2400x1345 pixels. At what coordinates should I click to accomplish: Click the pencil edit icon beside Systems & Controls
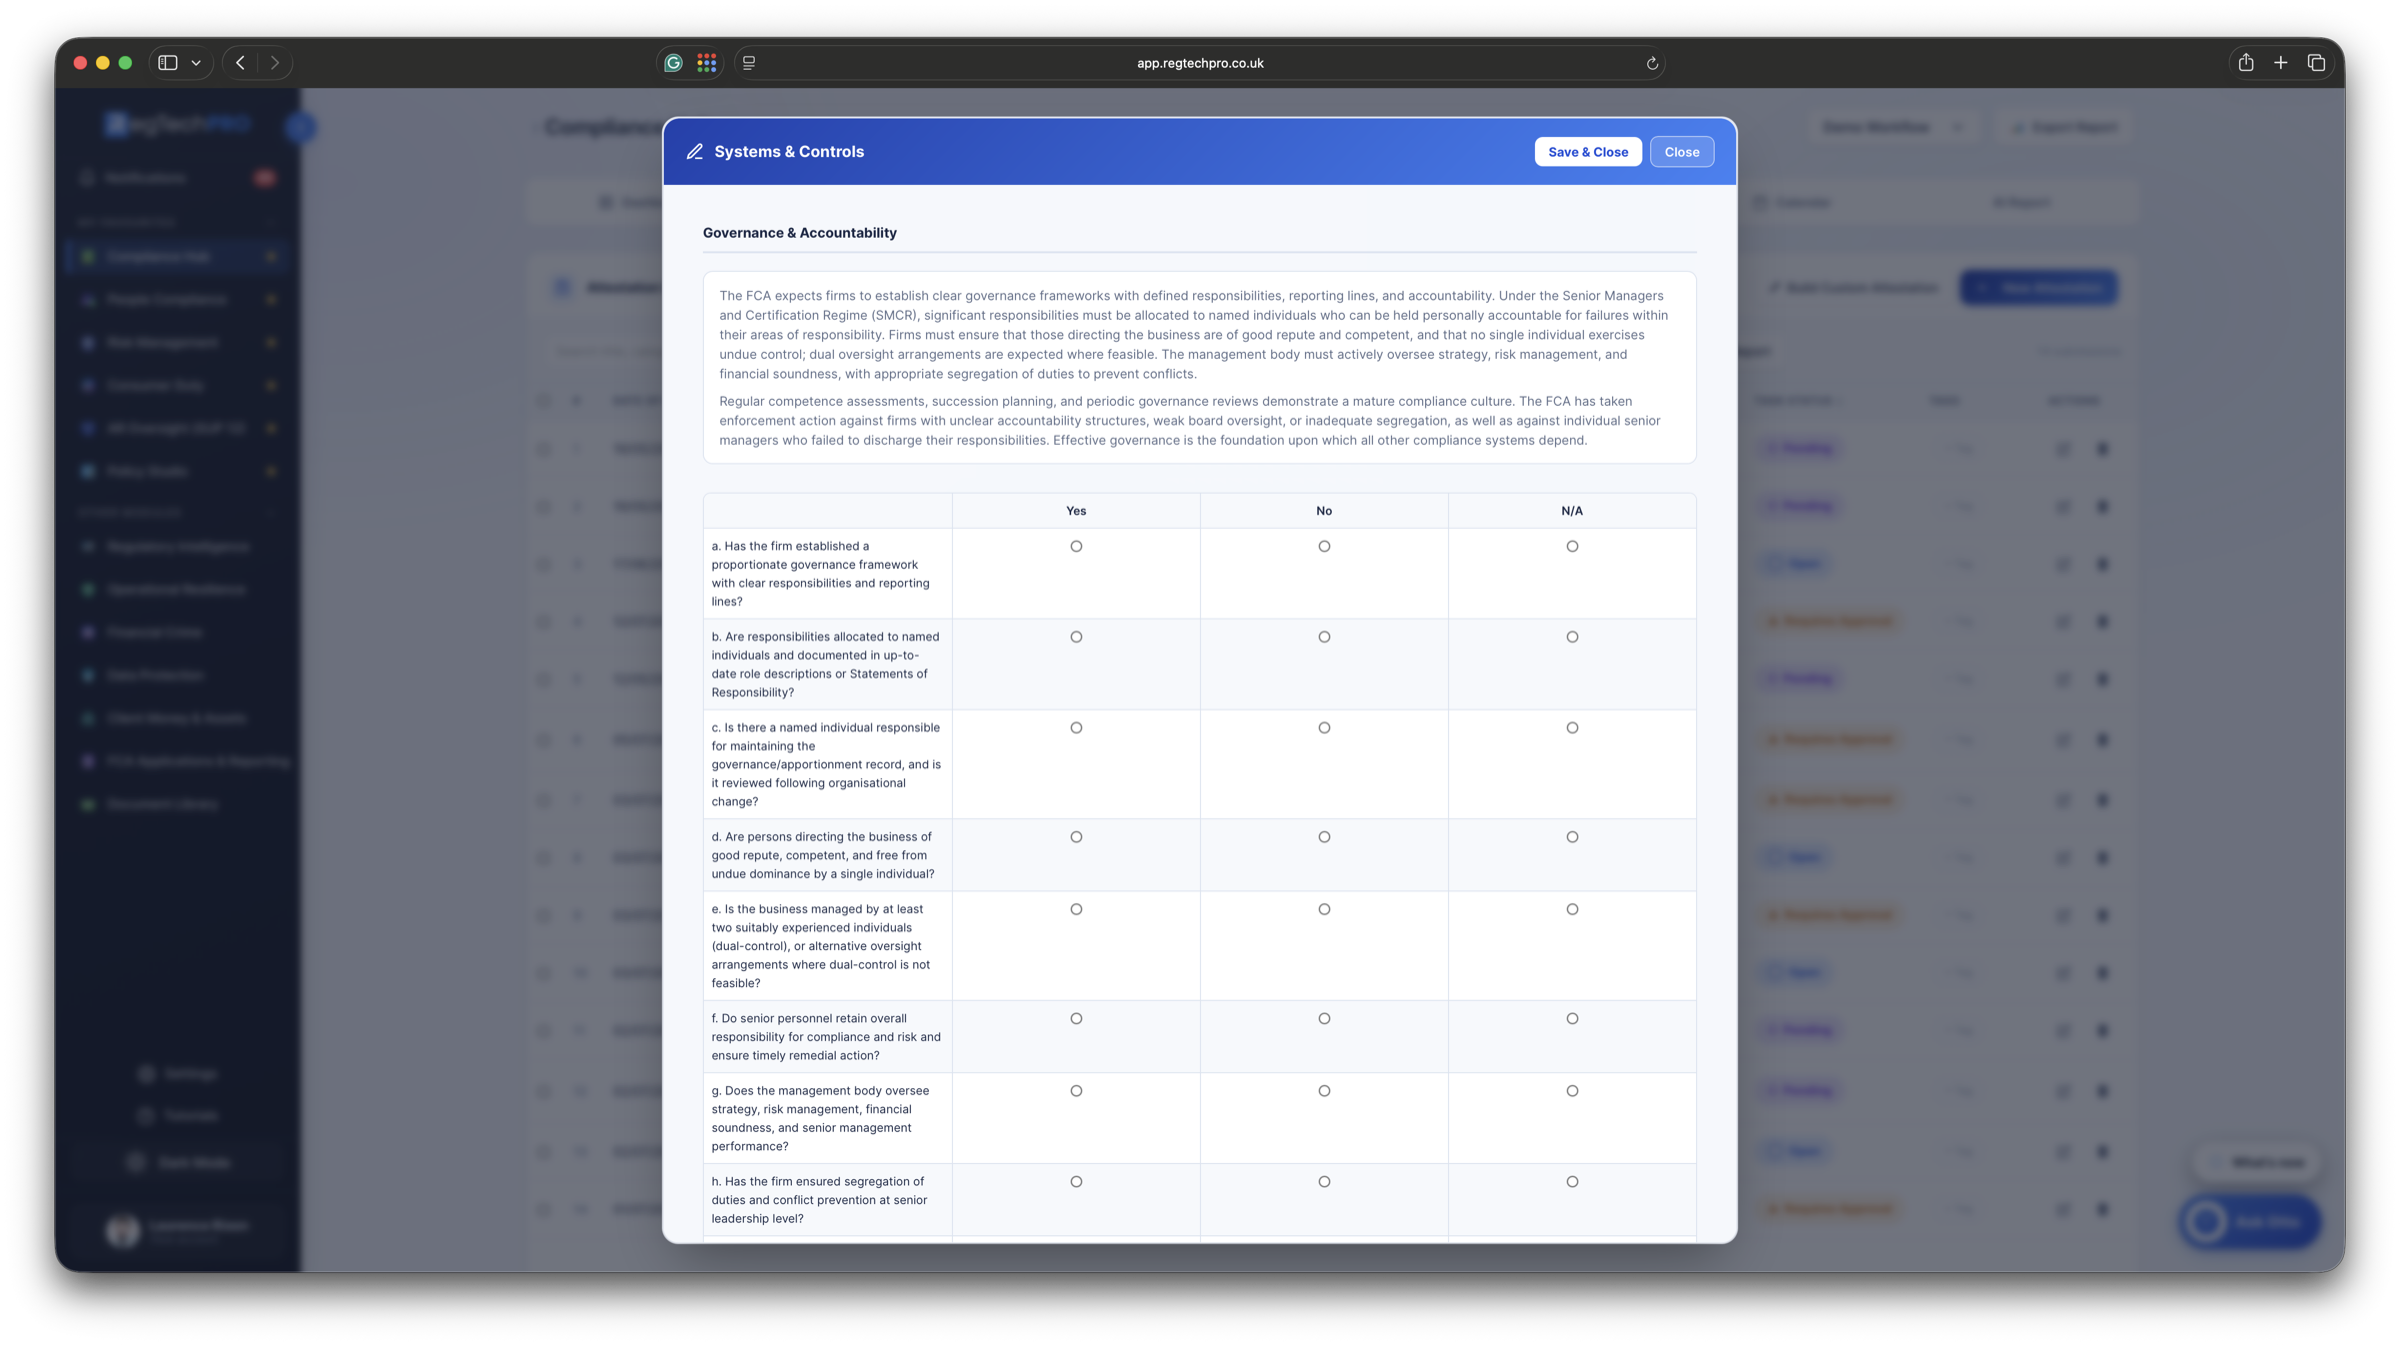[x=694, y=152]
